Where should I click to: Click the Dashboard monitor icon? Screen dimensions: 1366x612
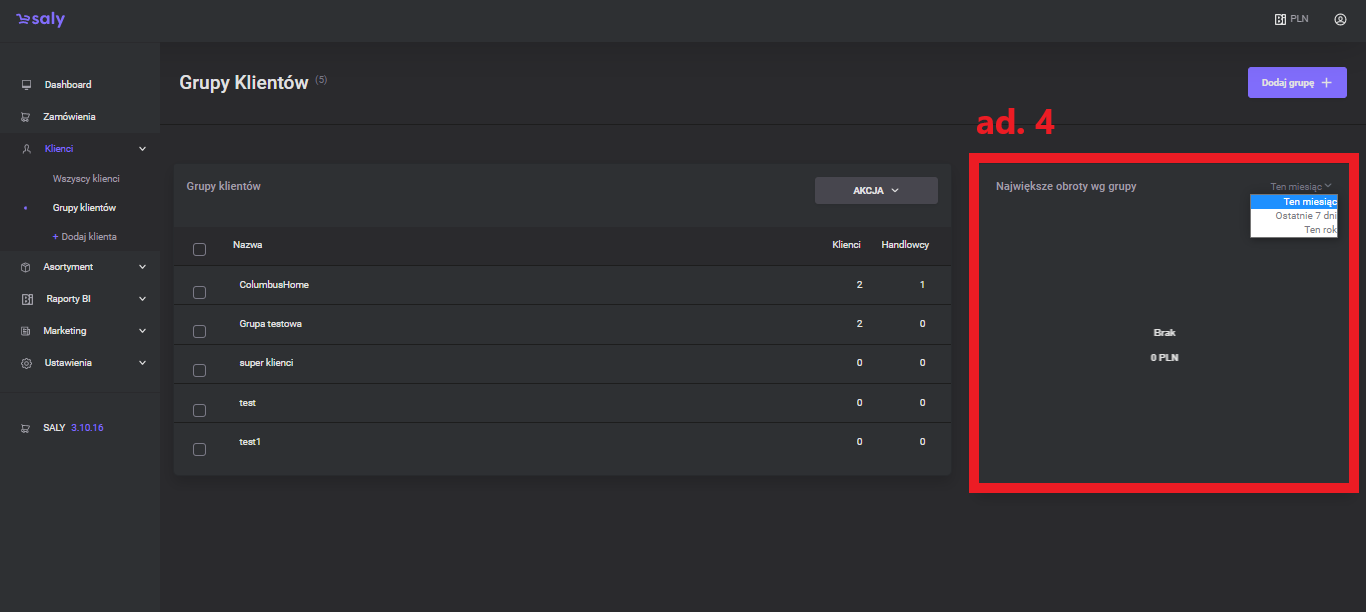click(27, 85)
